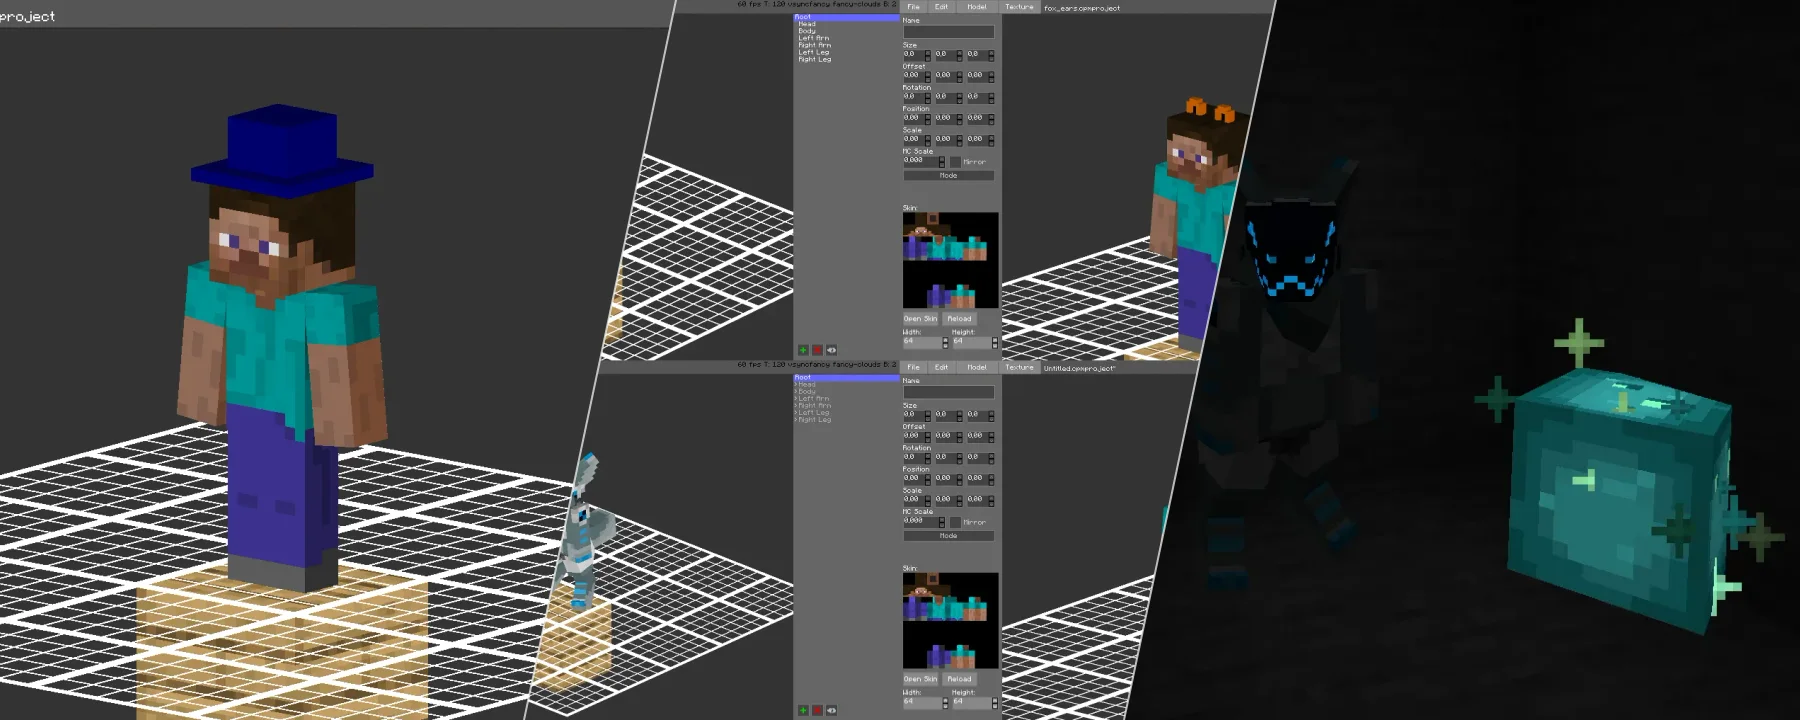Click Mode button in fox_ears editor
The image size is (1800, 720).
click(948, 175)
